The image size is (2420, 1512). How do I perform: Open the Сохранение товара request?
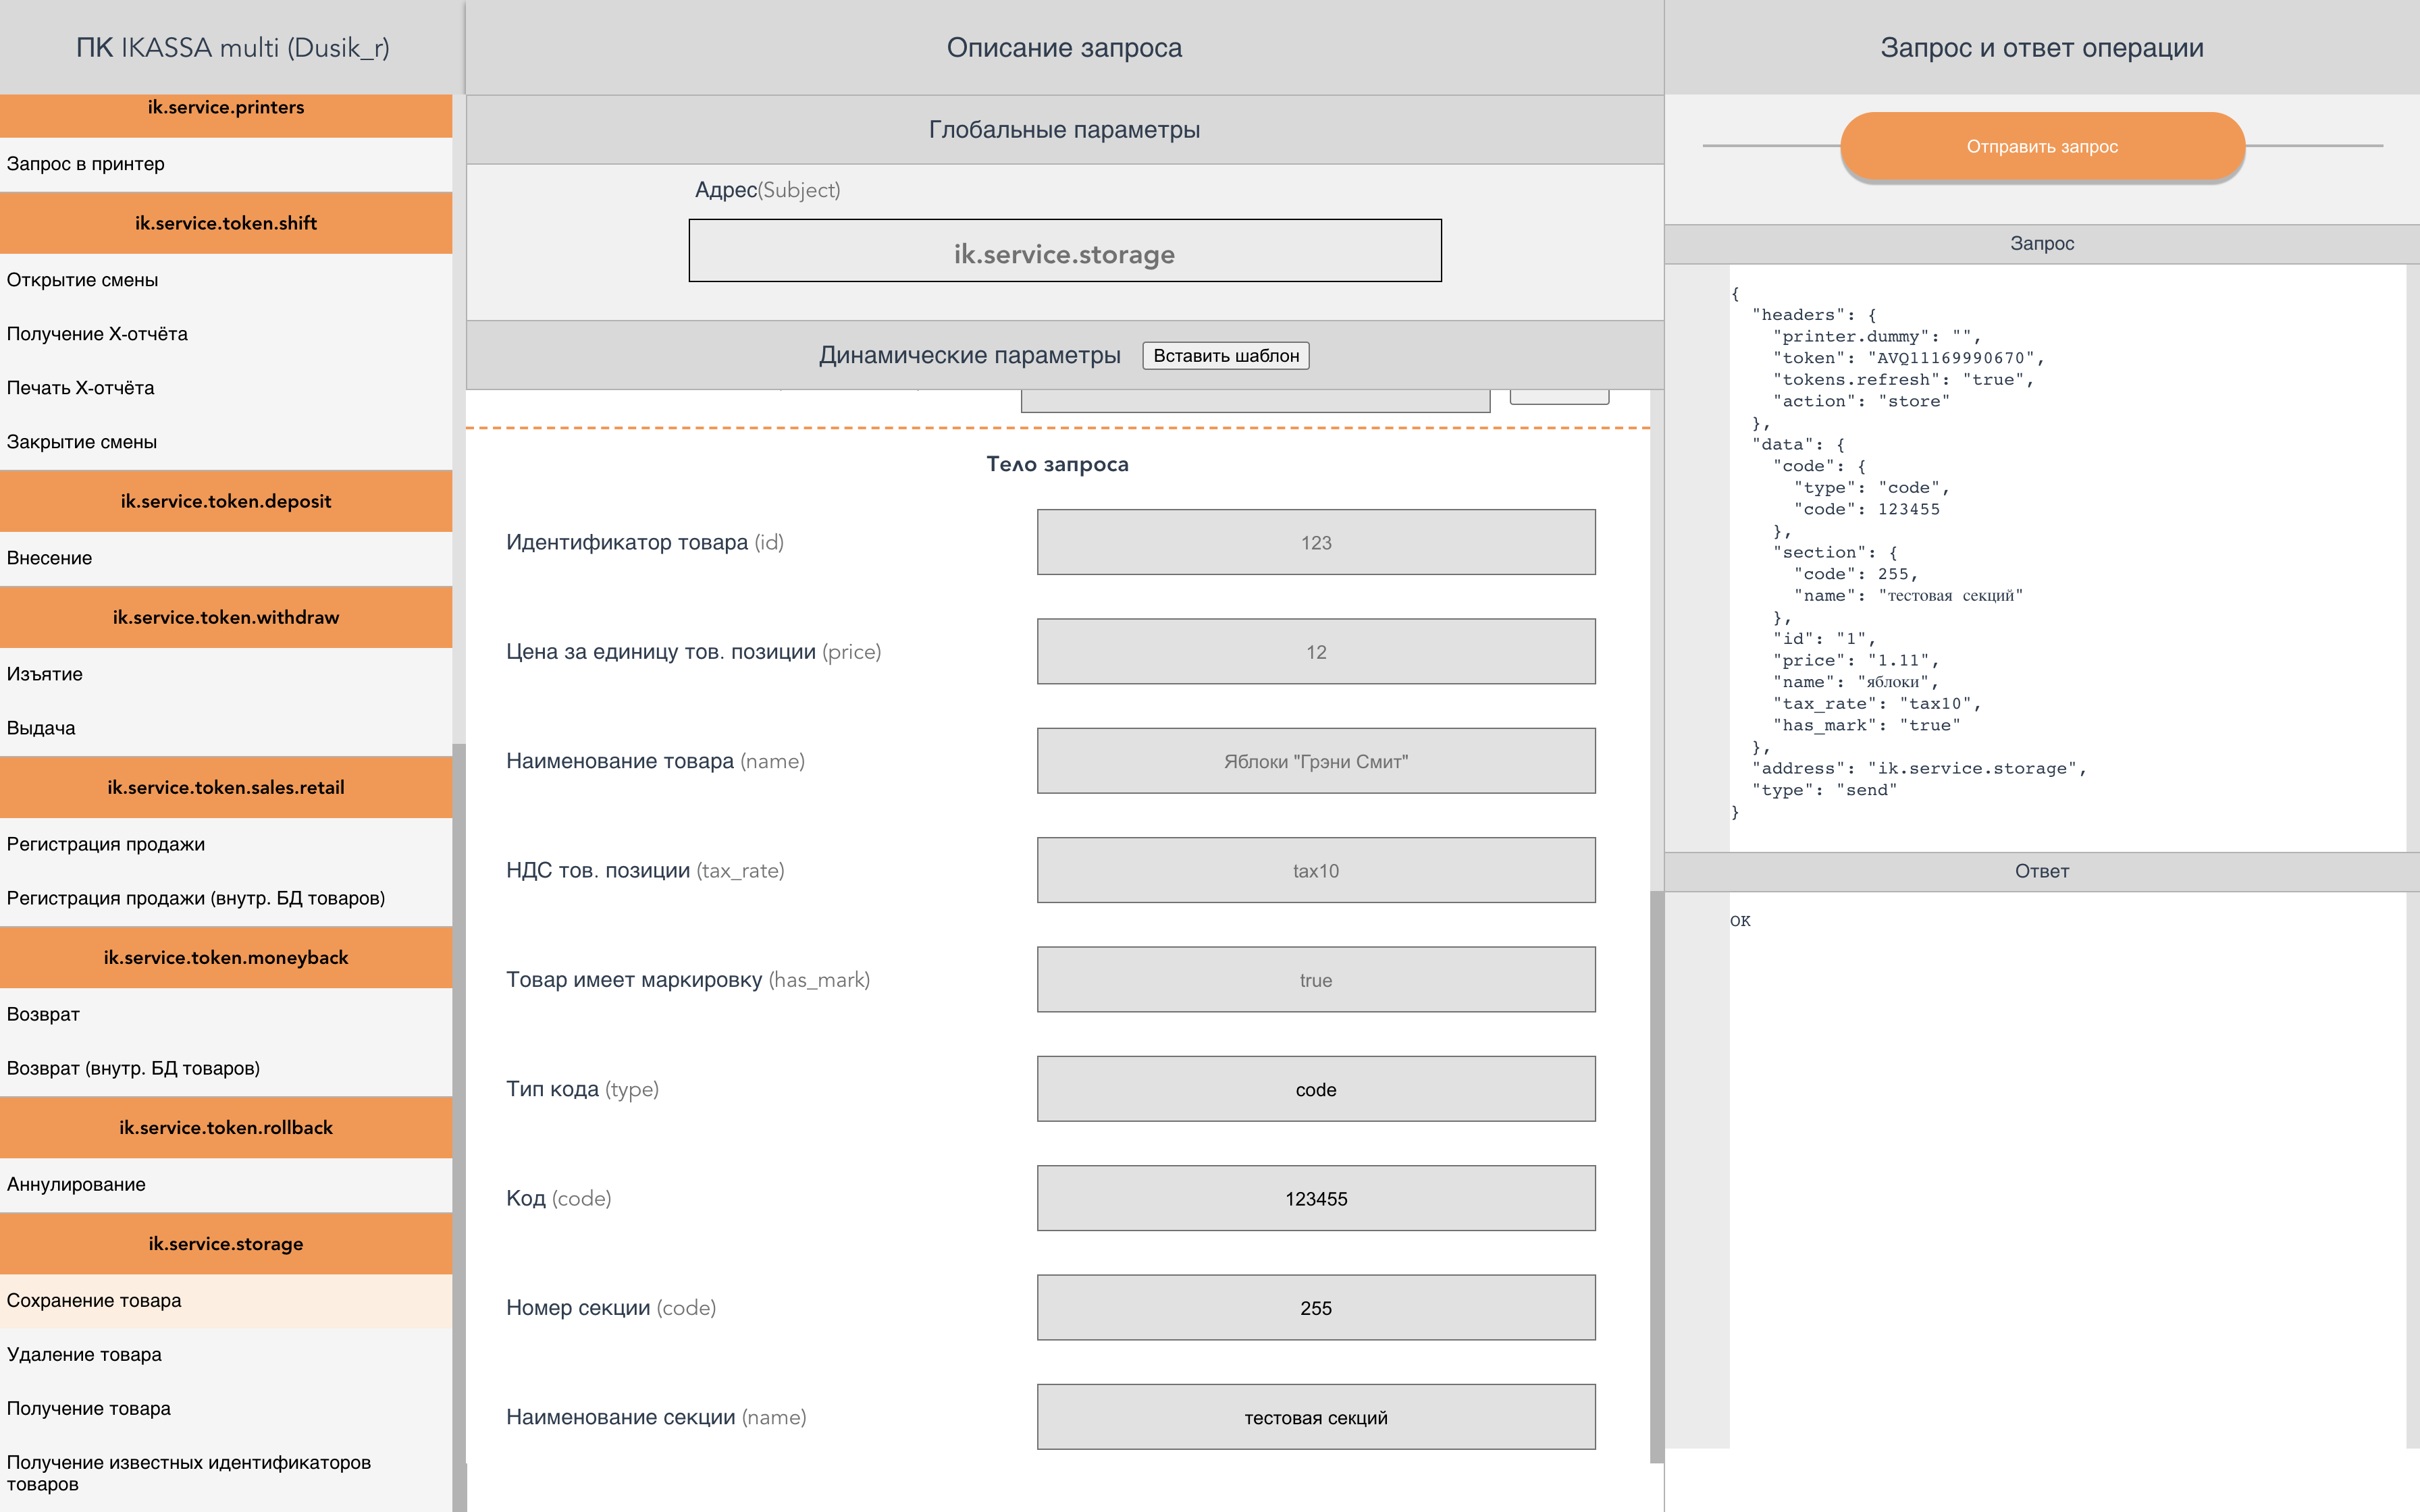point(94,1300)
